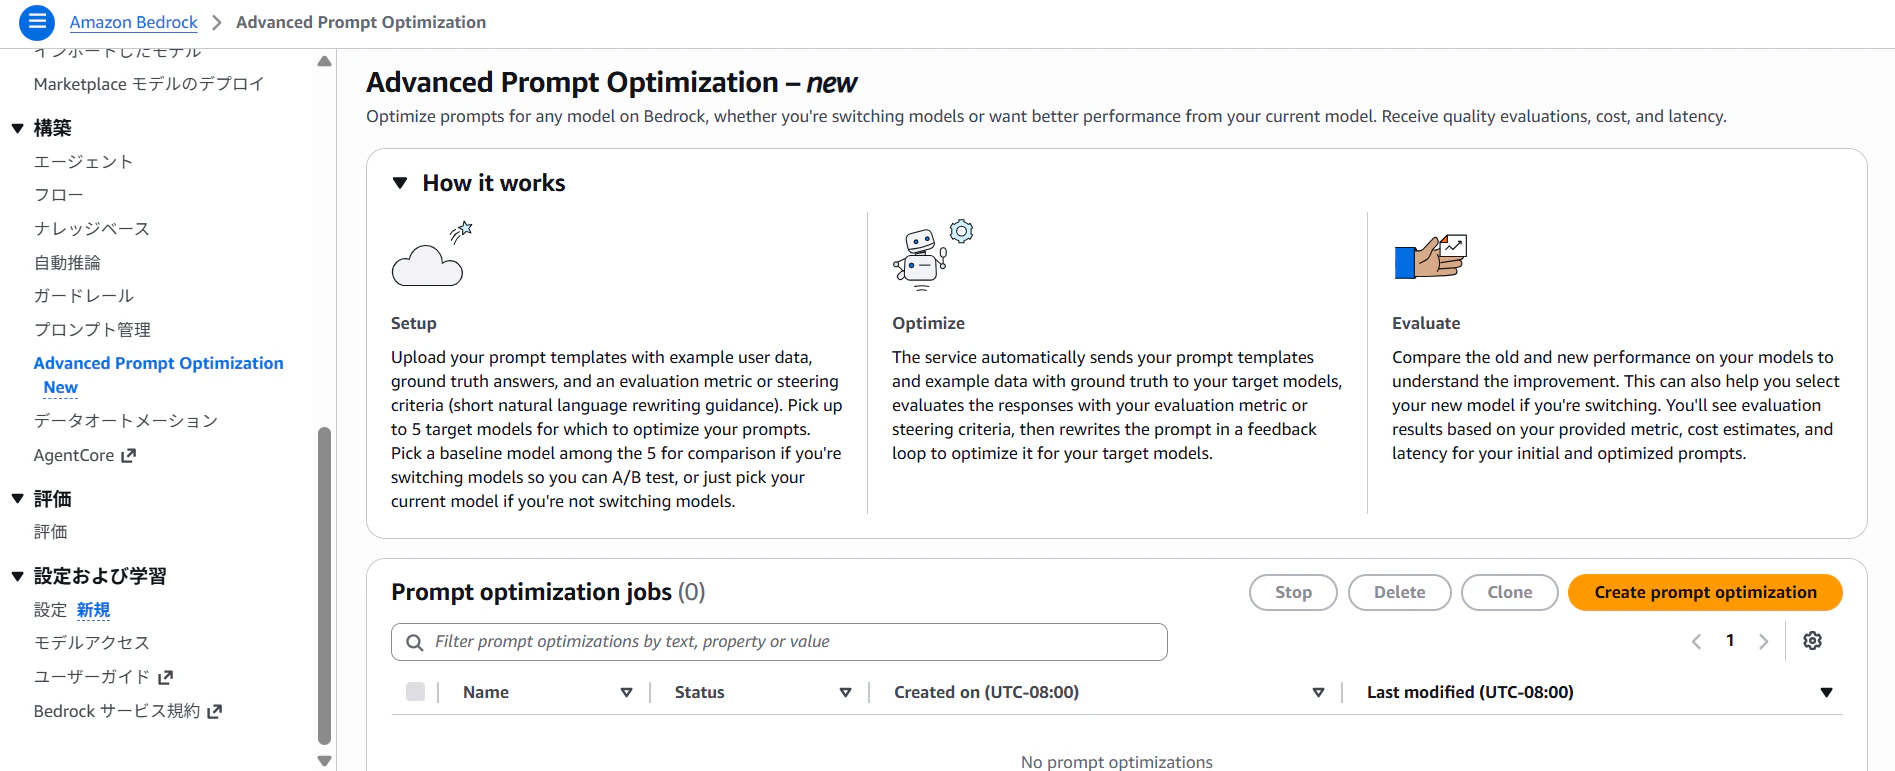
Task: Collapse the How it works section
Action: [x=400, y=183]
